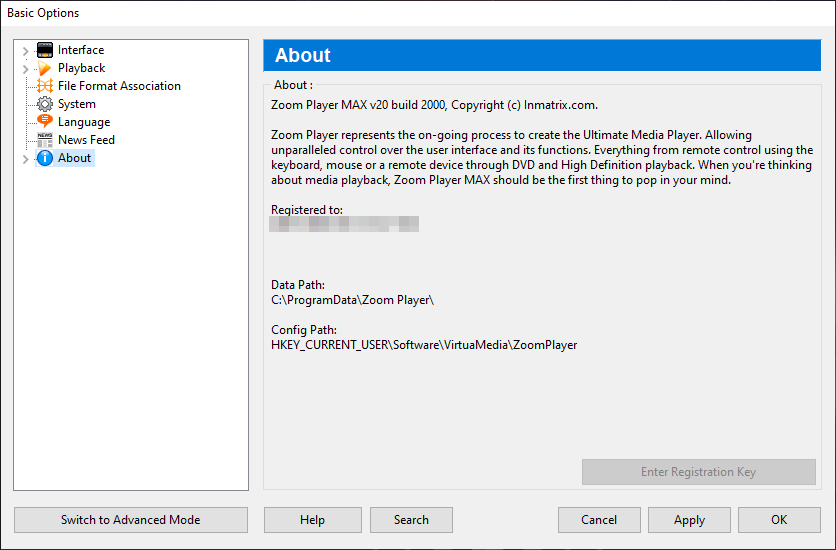Expand the Interface tree node
Viewport: 836px width, 550px height.
point(25,51)
